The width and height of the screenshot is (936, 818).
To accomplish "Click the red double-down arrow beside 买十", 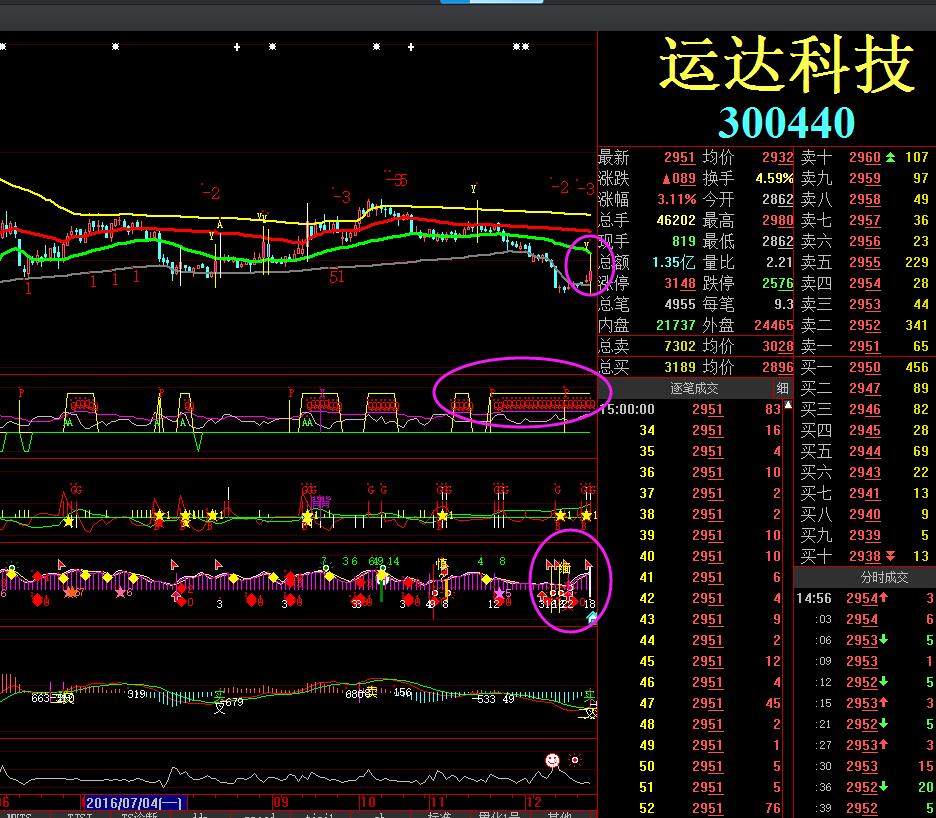I will [x=890, y=556].
